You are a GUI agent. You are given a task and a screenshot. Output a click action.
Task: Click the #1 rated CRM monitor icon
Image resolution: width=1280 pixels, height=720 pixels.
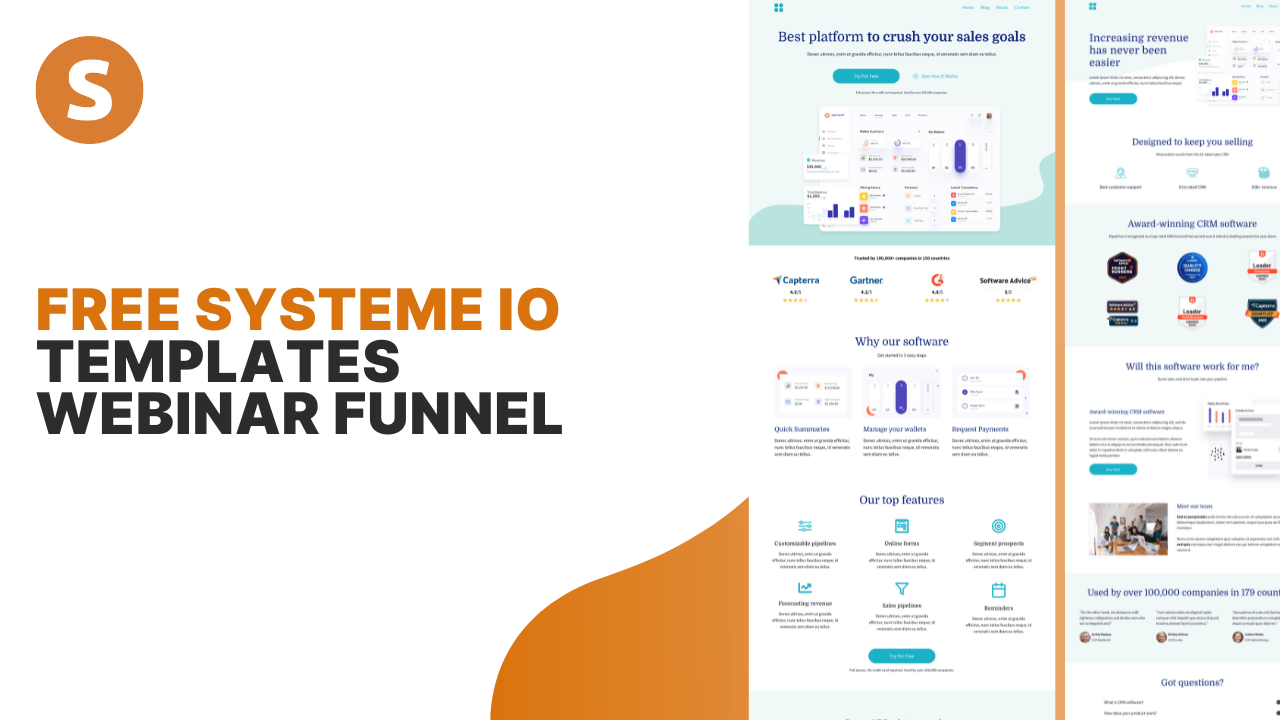pos(1192,172)
